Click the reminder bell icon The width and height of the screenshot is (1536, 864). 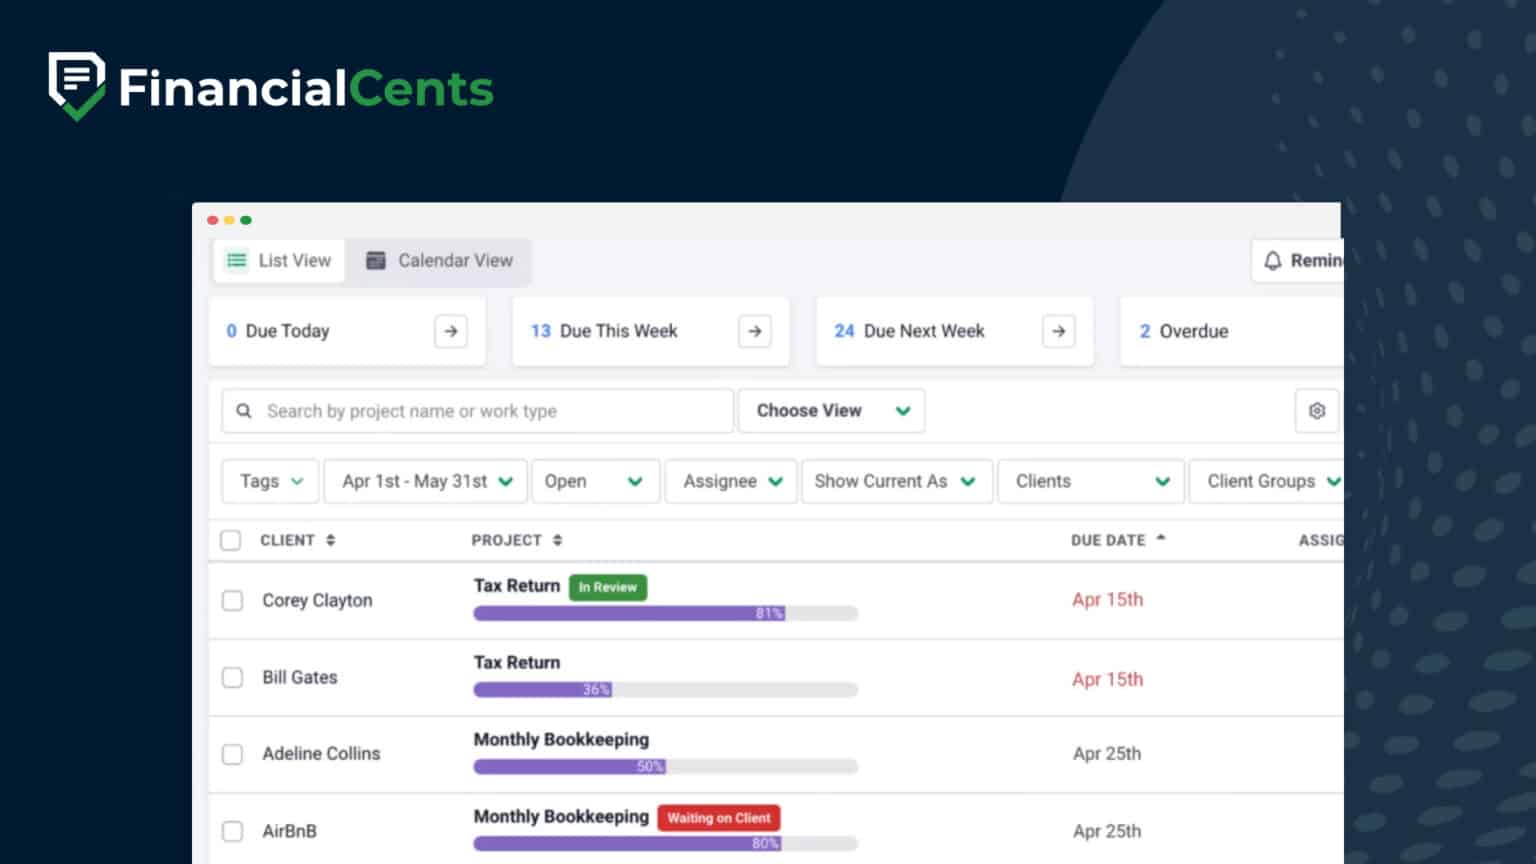point(1274,260)
